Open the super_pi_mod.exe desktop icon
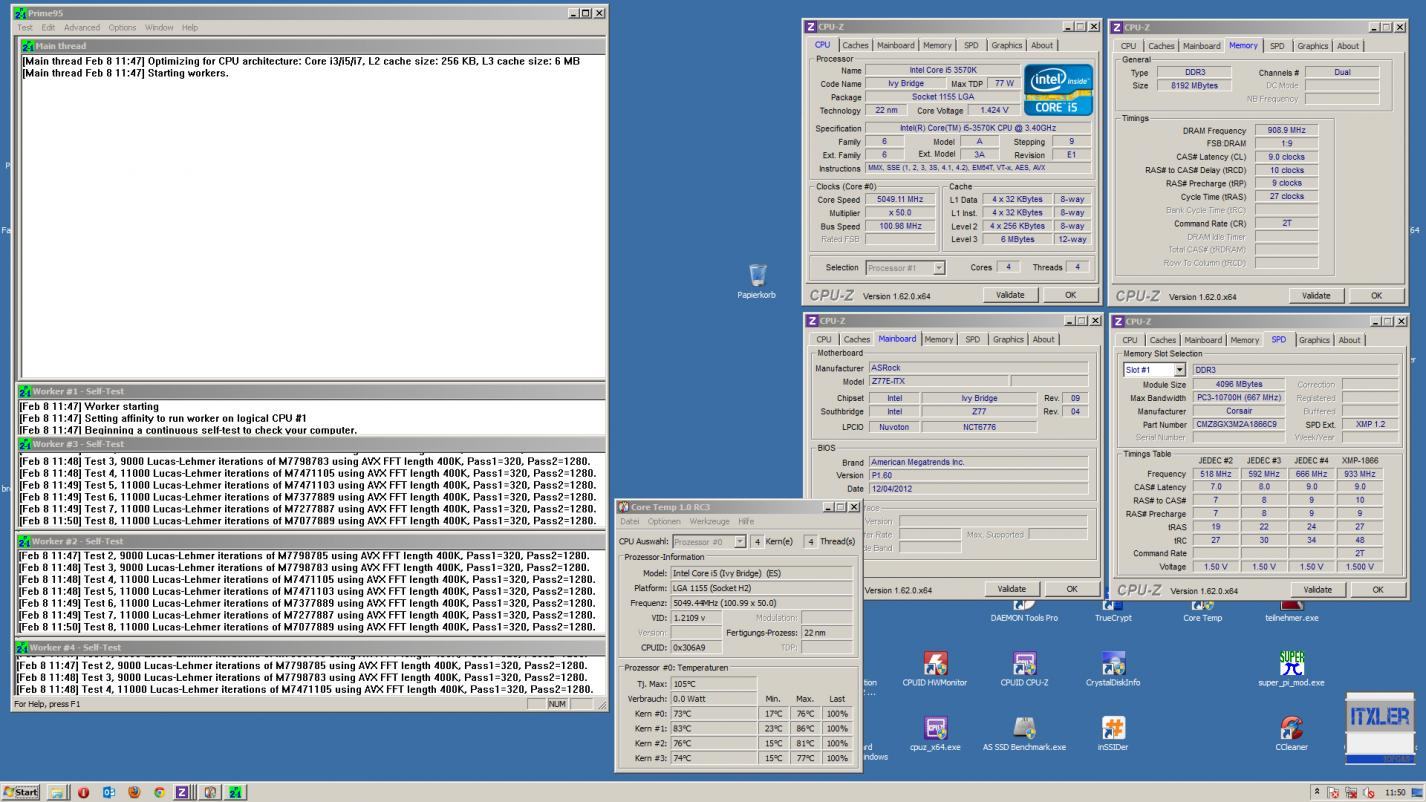 point(1291,665)
